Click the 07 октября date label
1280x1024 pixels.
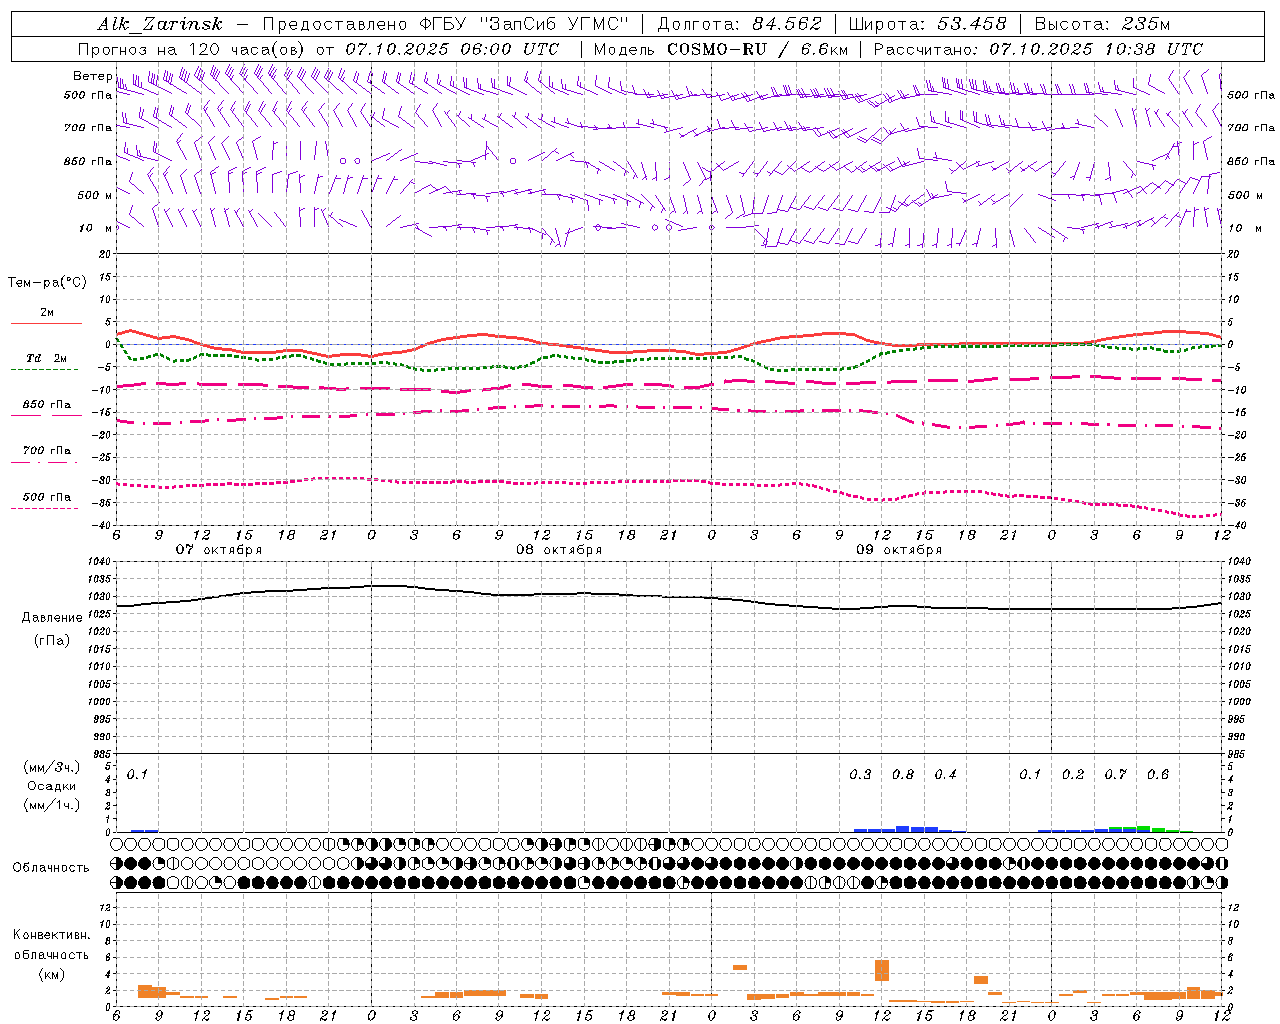click(219, 550)
